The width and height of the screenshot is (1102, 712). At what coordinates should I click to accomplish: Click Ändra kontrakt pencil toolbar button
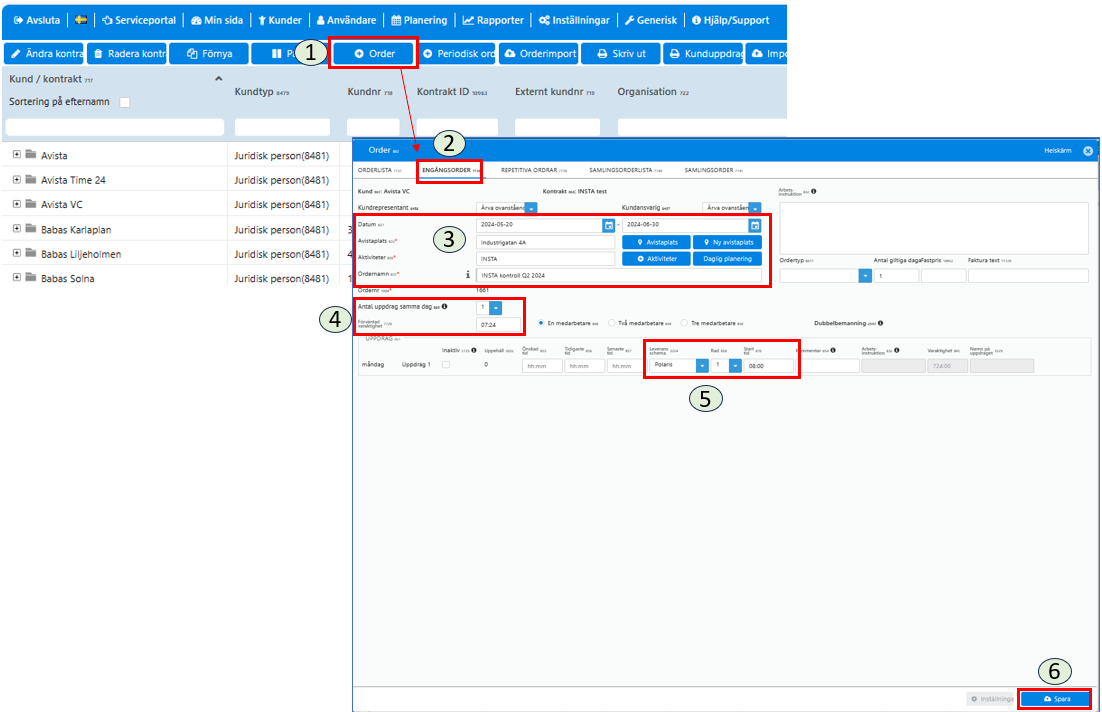point(44,53)
